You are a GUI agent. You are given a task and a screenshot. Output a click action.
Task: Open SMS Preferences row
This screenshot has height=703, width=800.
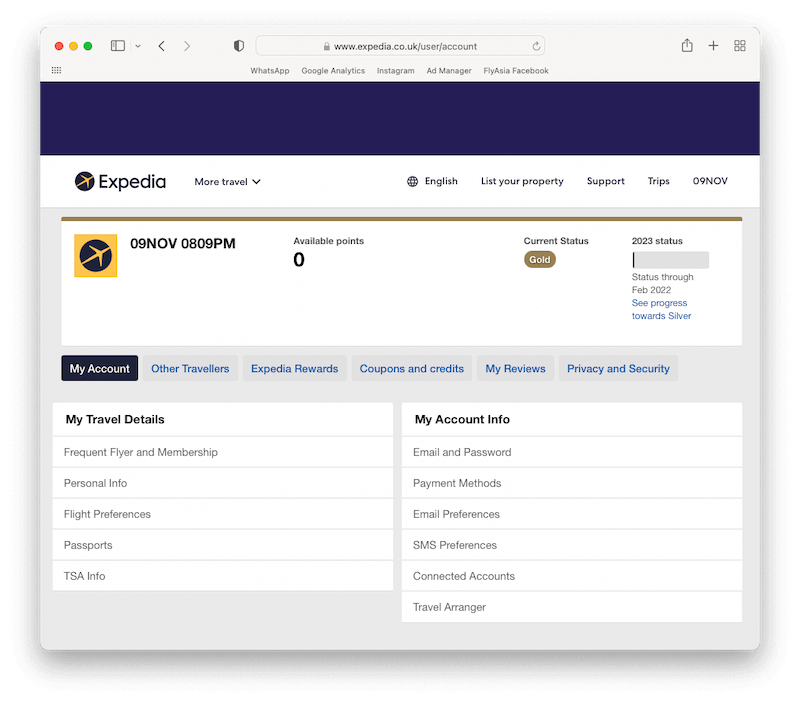(571, 545)
